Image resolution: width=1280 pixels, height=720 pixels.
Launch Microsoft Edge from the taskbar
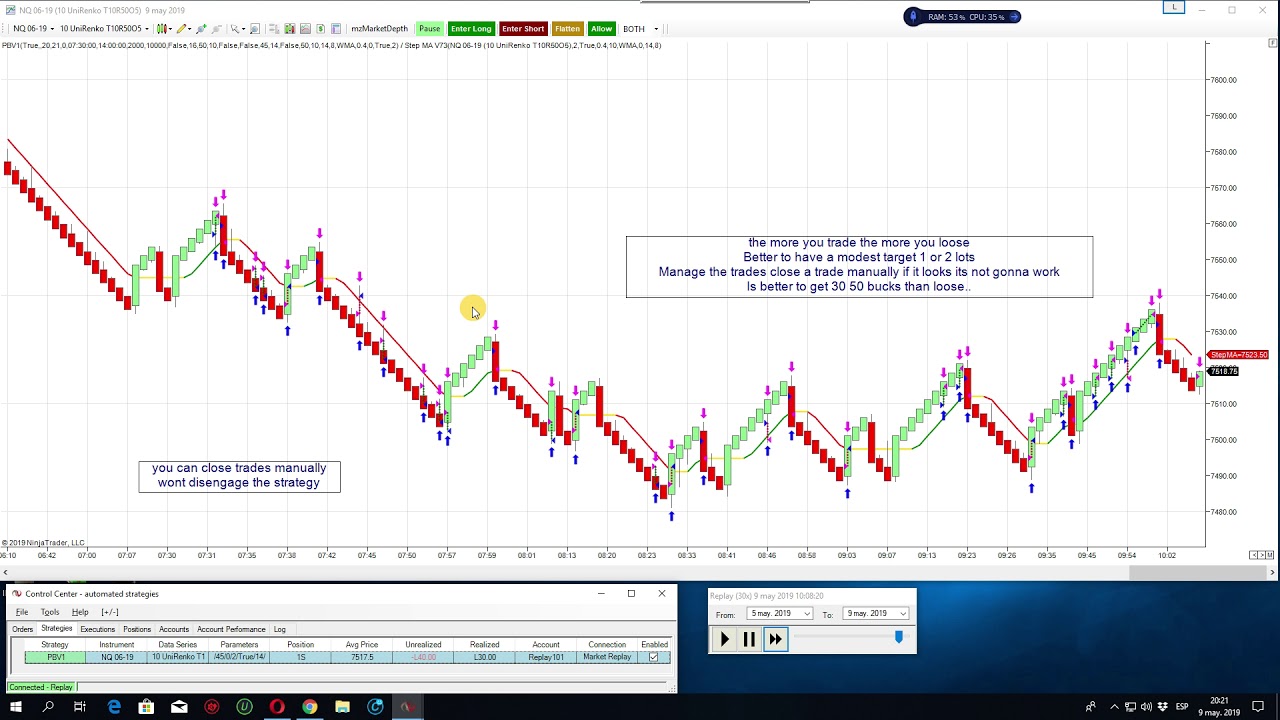[114, 707]
